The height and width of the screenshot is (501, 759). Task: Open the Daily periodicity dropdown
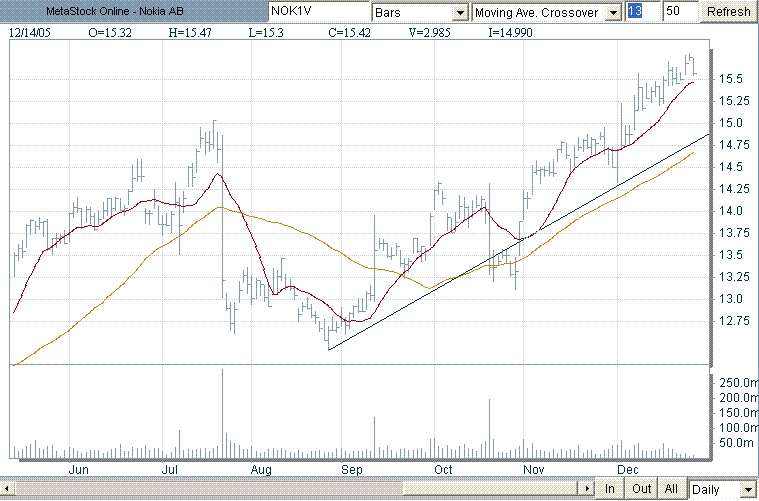coord(748,489)
